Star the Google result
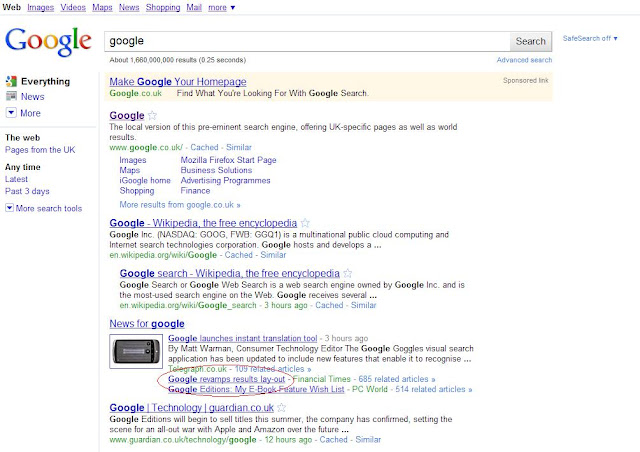Image resolution: width=640 pixels, height=452 pixels. pos(152,115)
